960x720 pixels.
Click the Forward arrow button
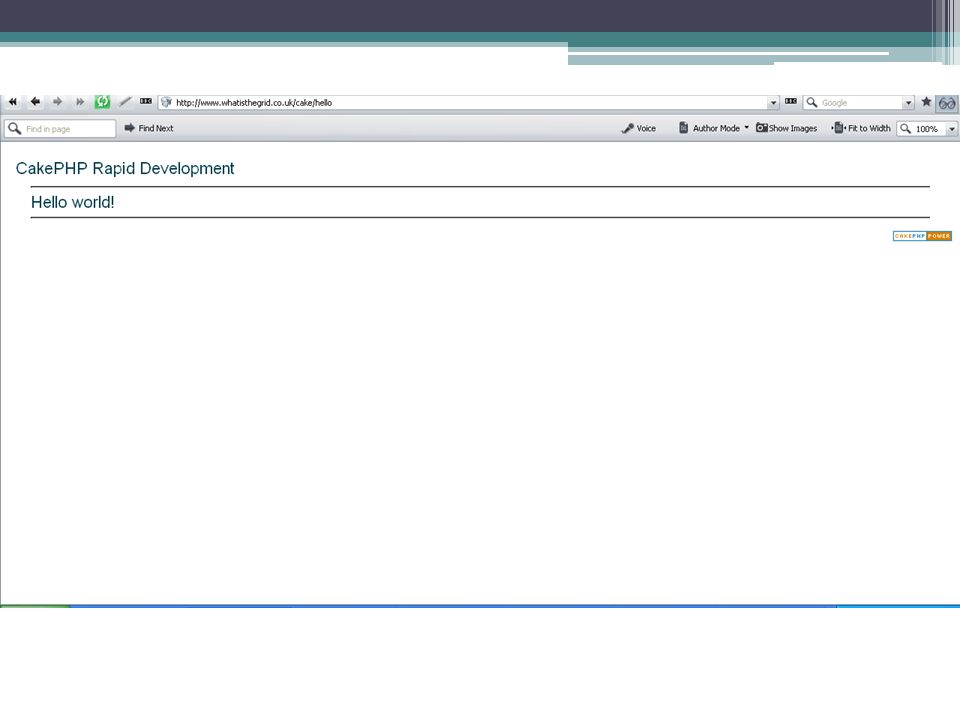point(58,102)
